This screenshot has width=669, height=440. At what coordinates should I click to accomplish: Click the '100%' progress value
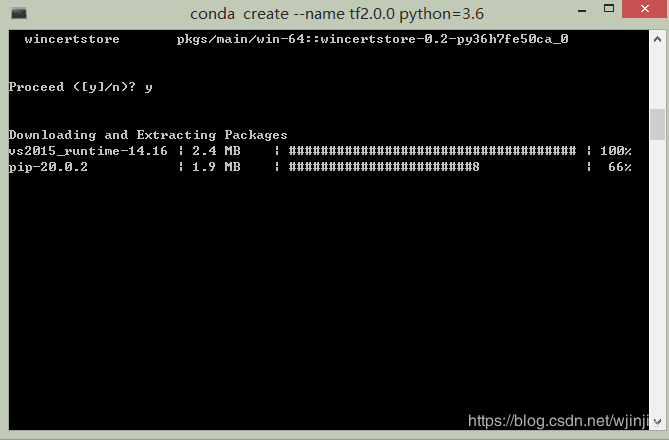point(615,151)
